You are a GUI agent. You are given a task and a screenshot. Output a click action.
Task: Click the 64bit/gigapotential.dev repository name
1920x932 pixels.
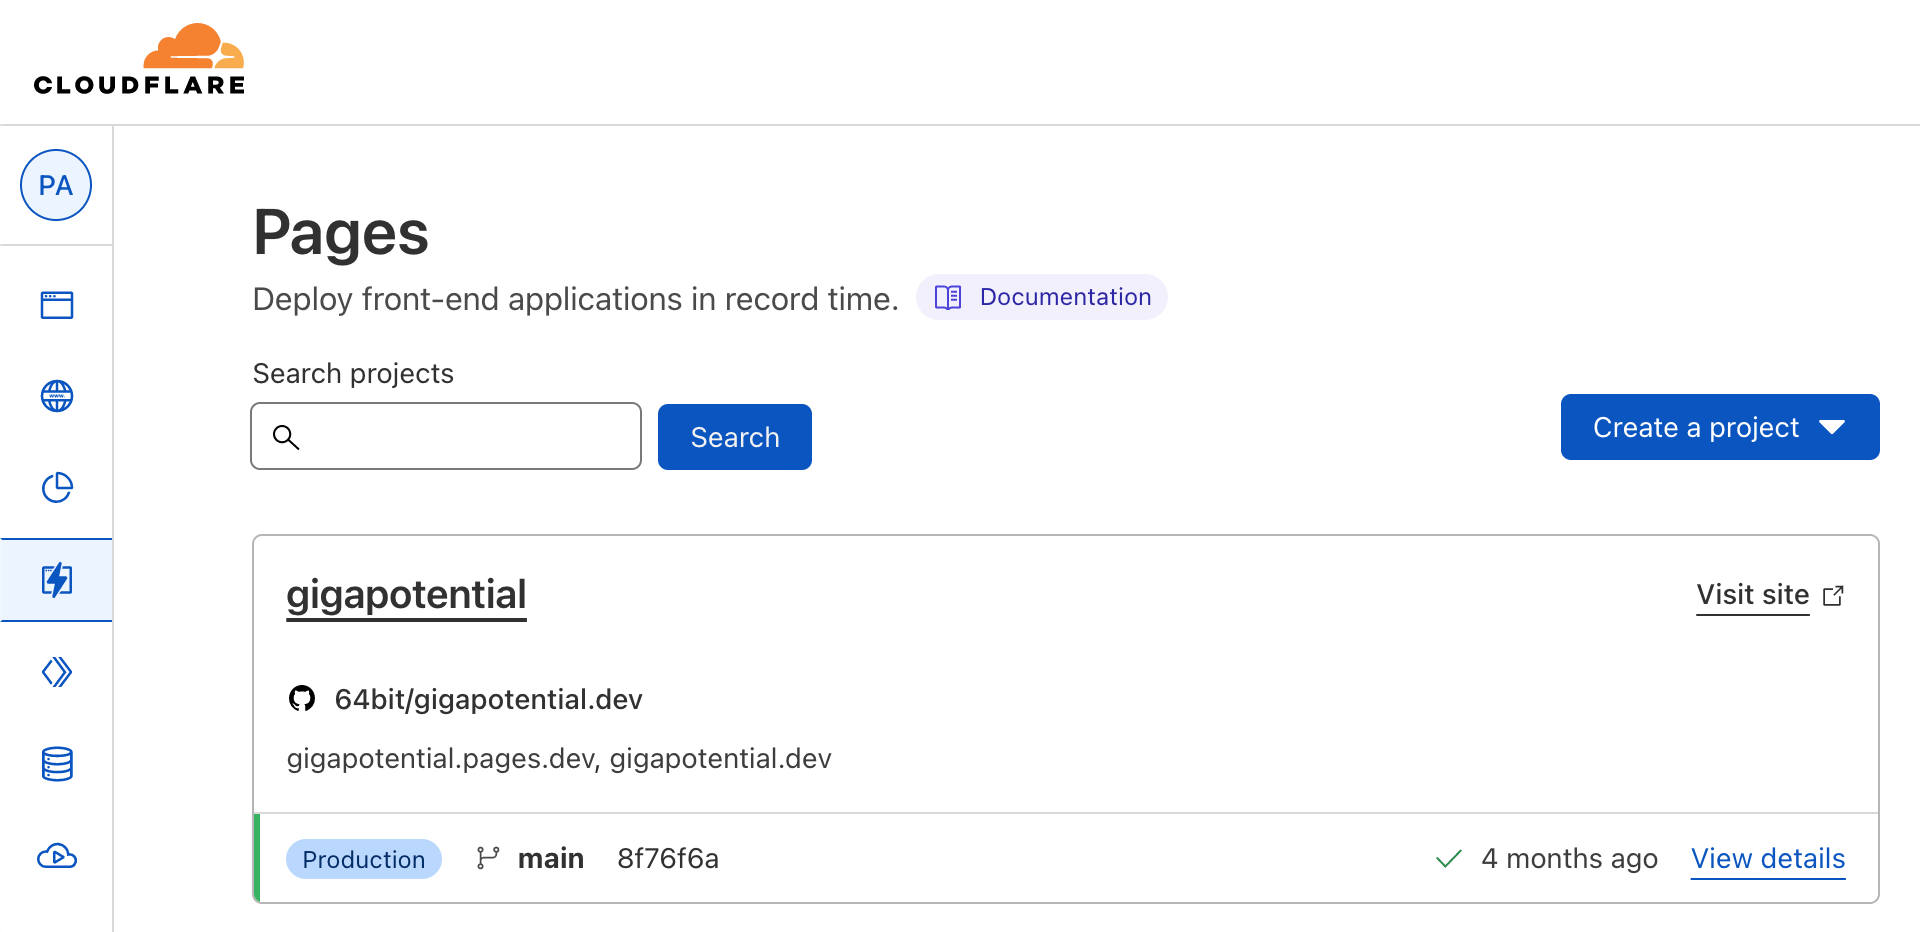[x=488, y=699]
